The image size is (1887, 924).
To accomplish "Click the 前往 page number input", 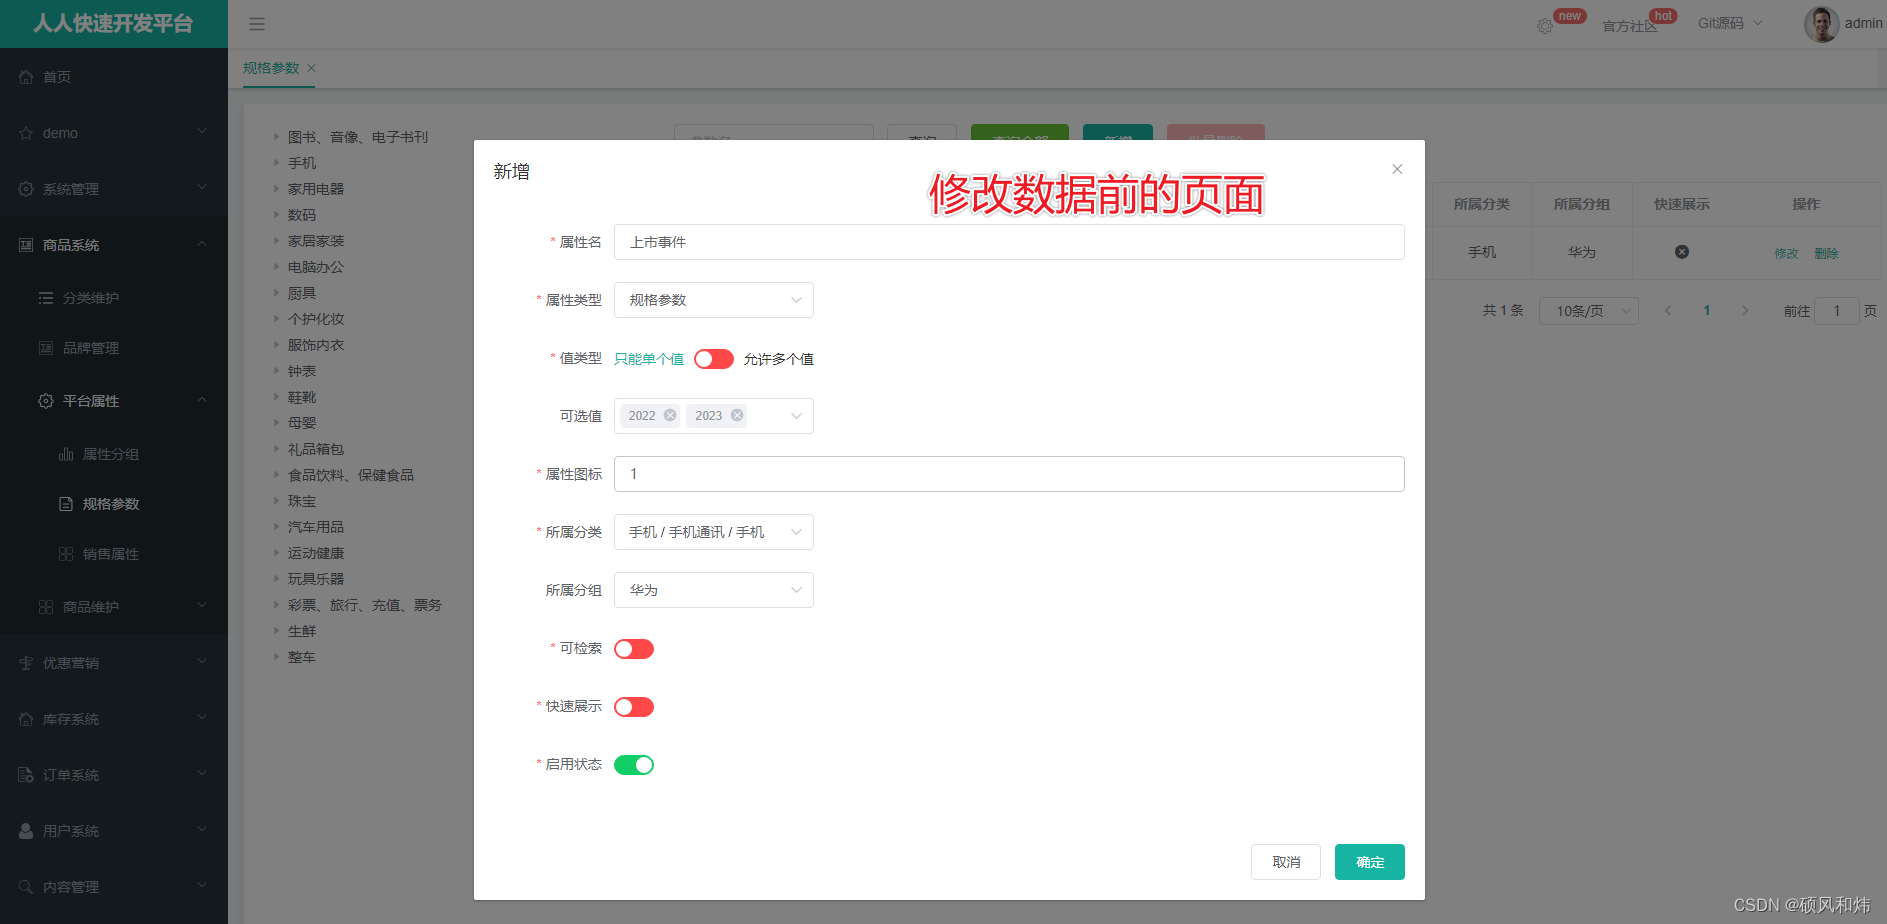I will 1836,311.
